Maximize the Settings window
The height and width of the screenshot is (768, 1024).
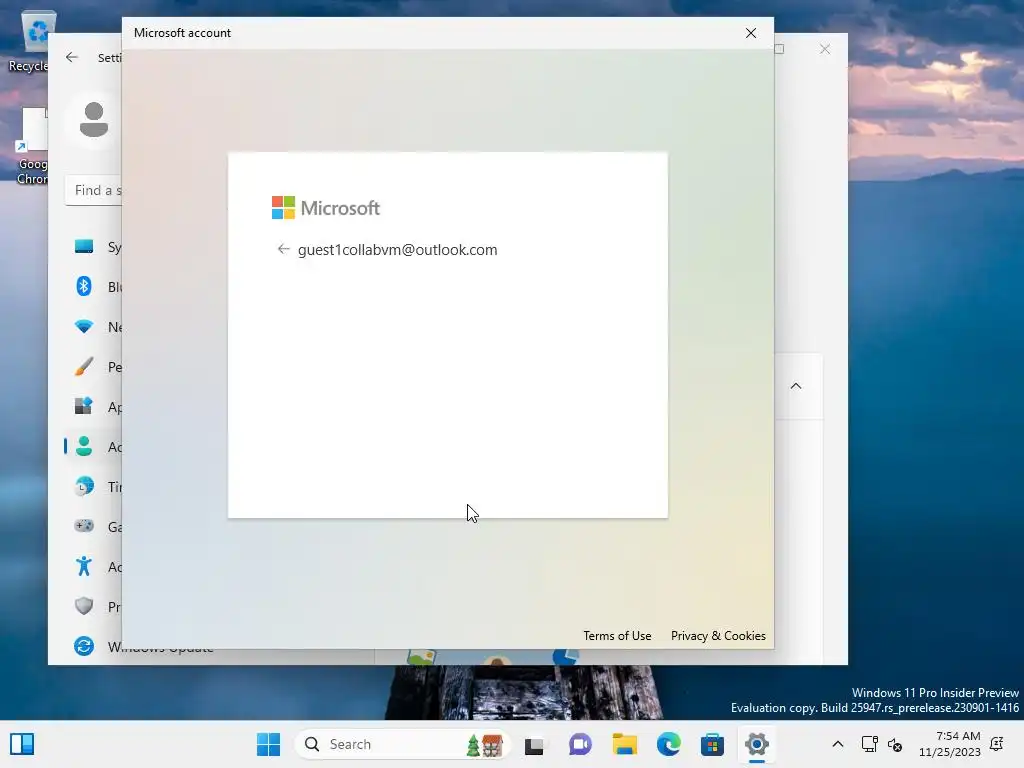click(x=779, y=49)
